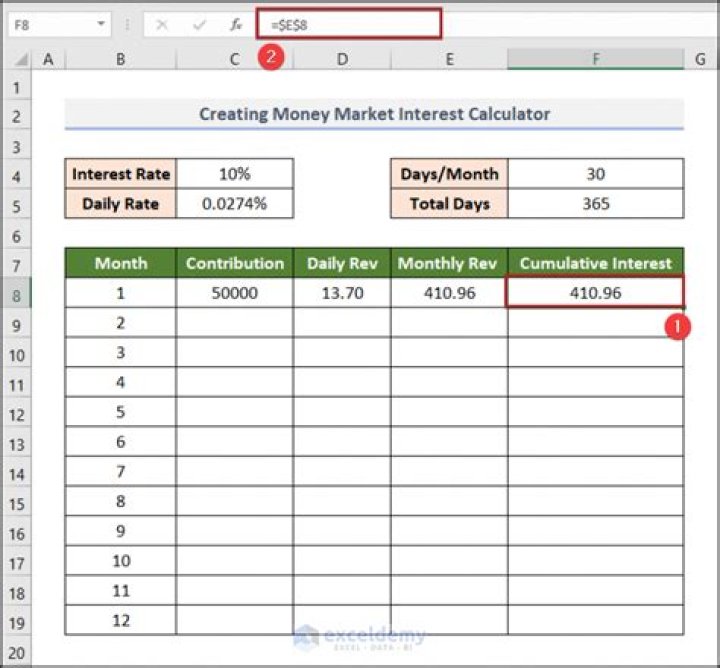Click the Select All corner triangle
720x668 pixels.
coord(17,60)
